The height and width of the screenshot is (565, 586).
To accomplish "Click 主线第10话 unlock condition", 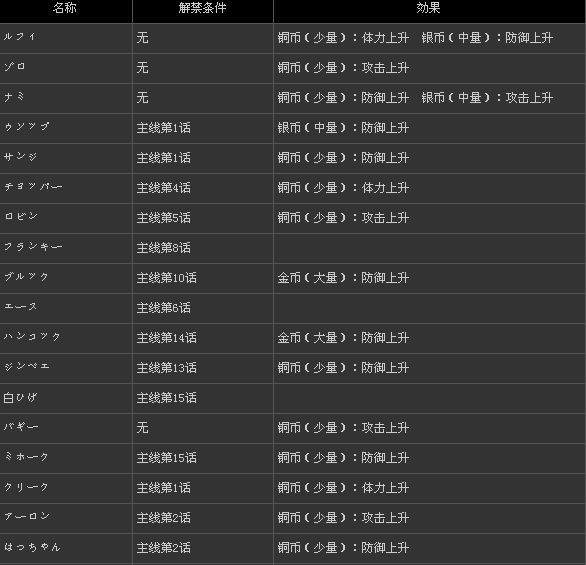I will [x=167, y=278].
